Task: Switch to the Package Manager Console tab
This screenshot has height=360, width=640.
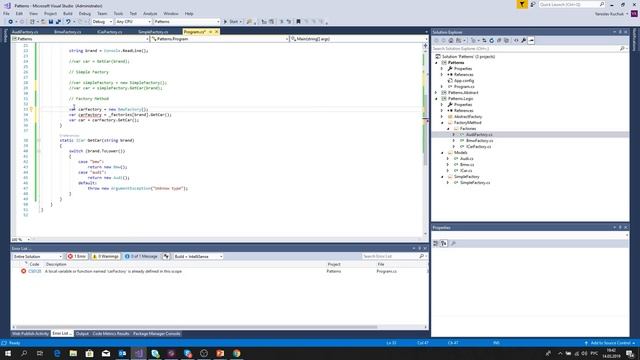Action: point(156,333)
